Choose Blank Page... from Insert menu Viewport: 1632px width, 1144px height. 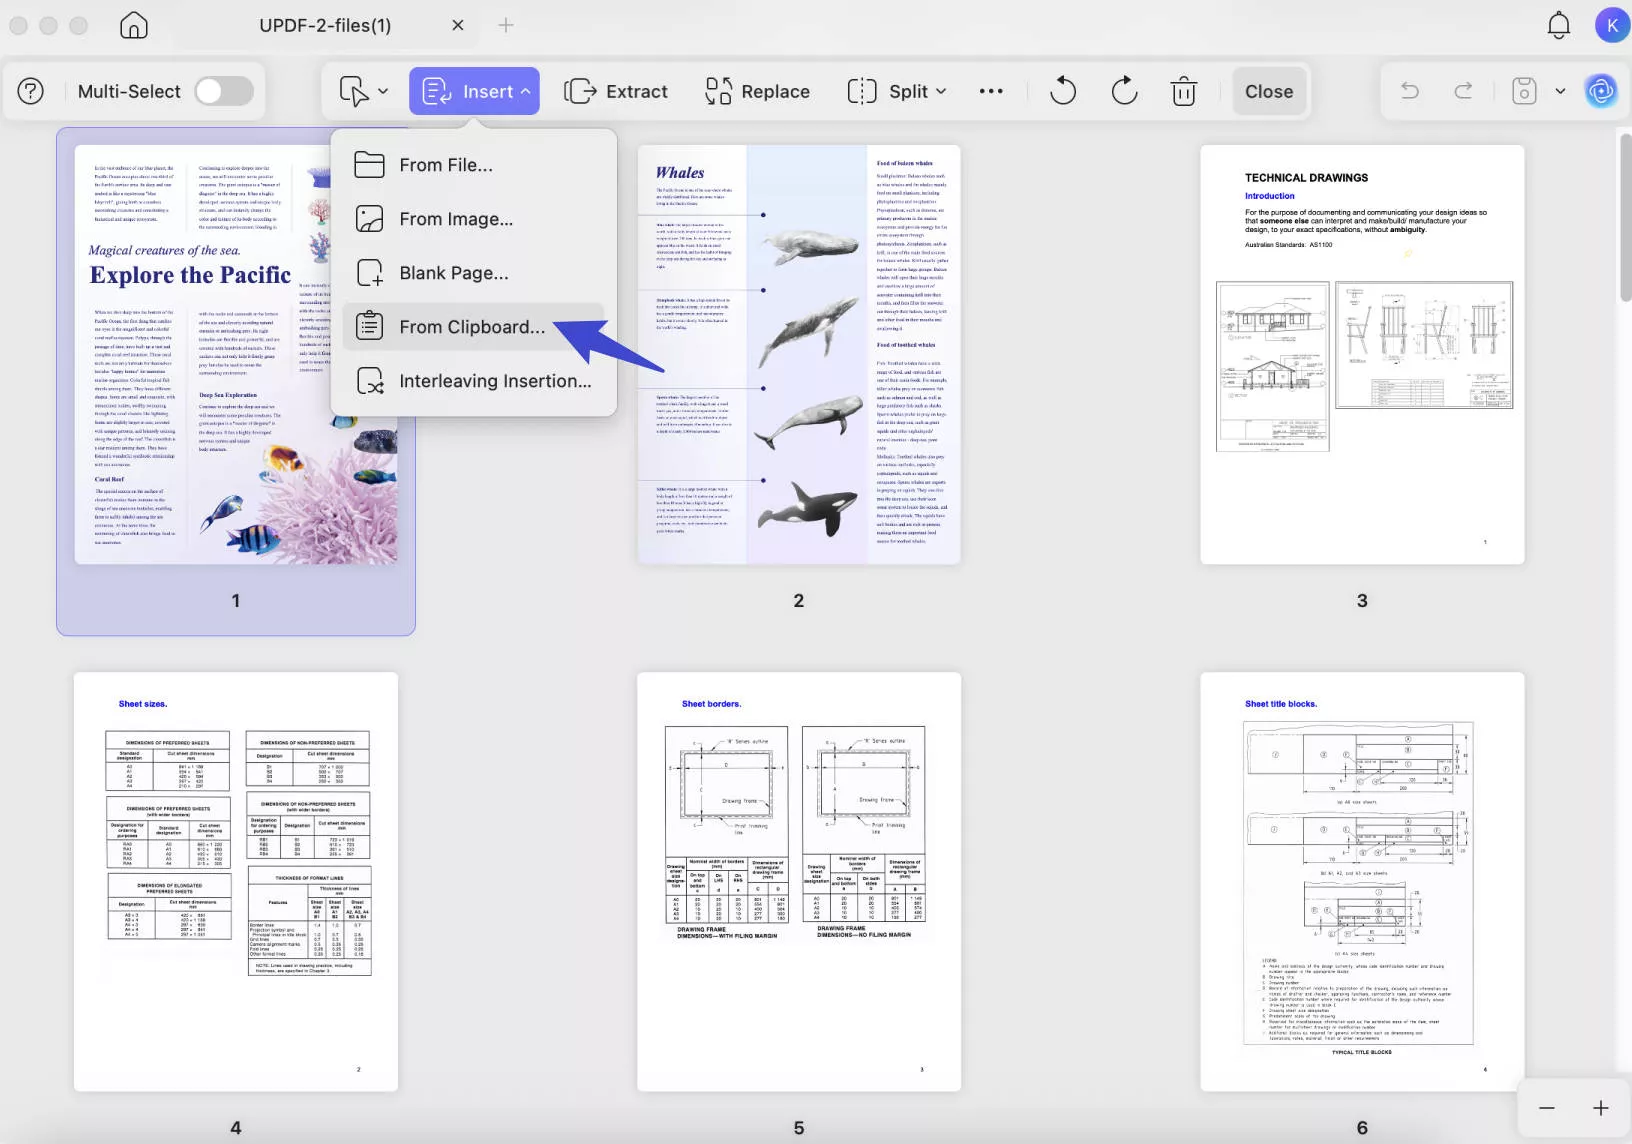point(453,273)
